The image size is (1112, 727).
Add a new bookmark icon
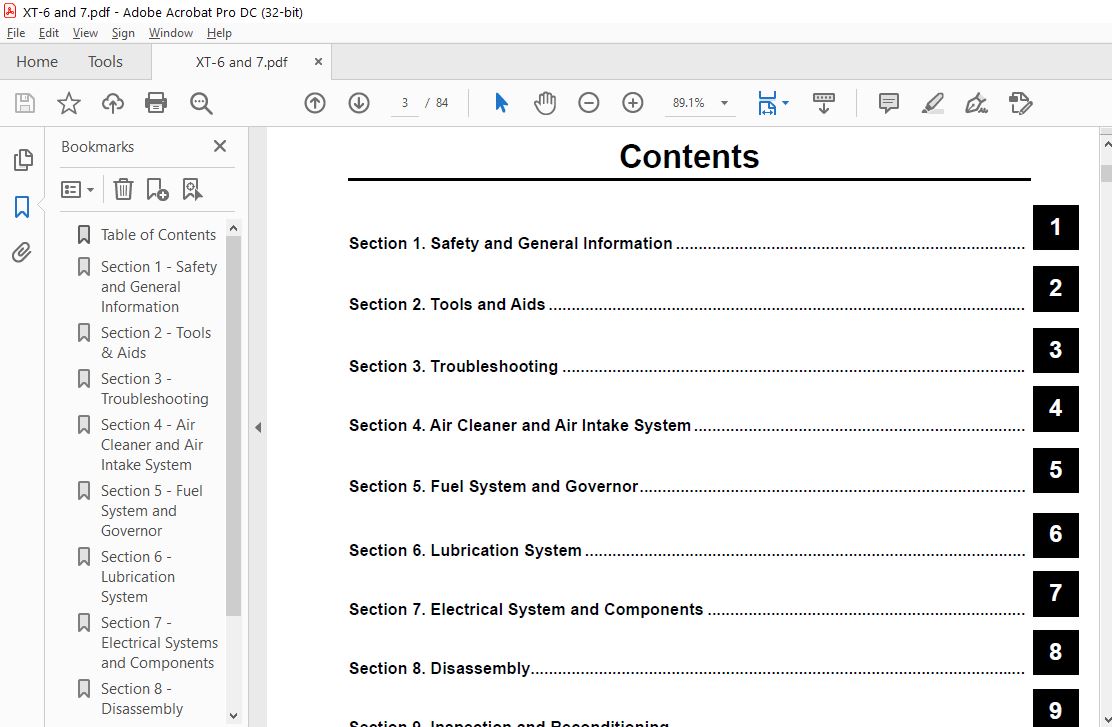pos(157,189)
